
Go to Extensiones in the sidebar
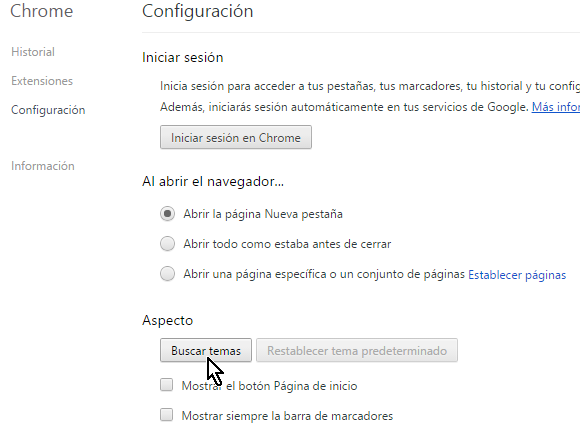pyautogui.click(x=42, y=81)
